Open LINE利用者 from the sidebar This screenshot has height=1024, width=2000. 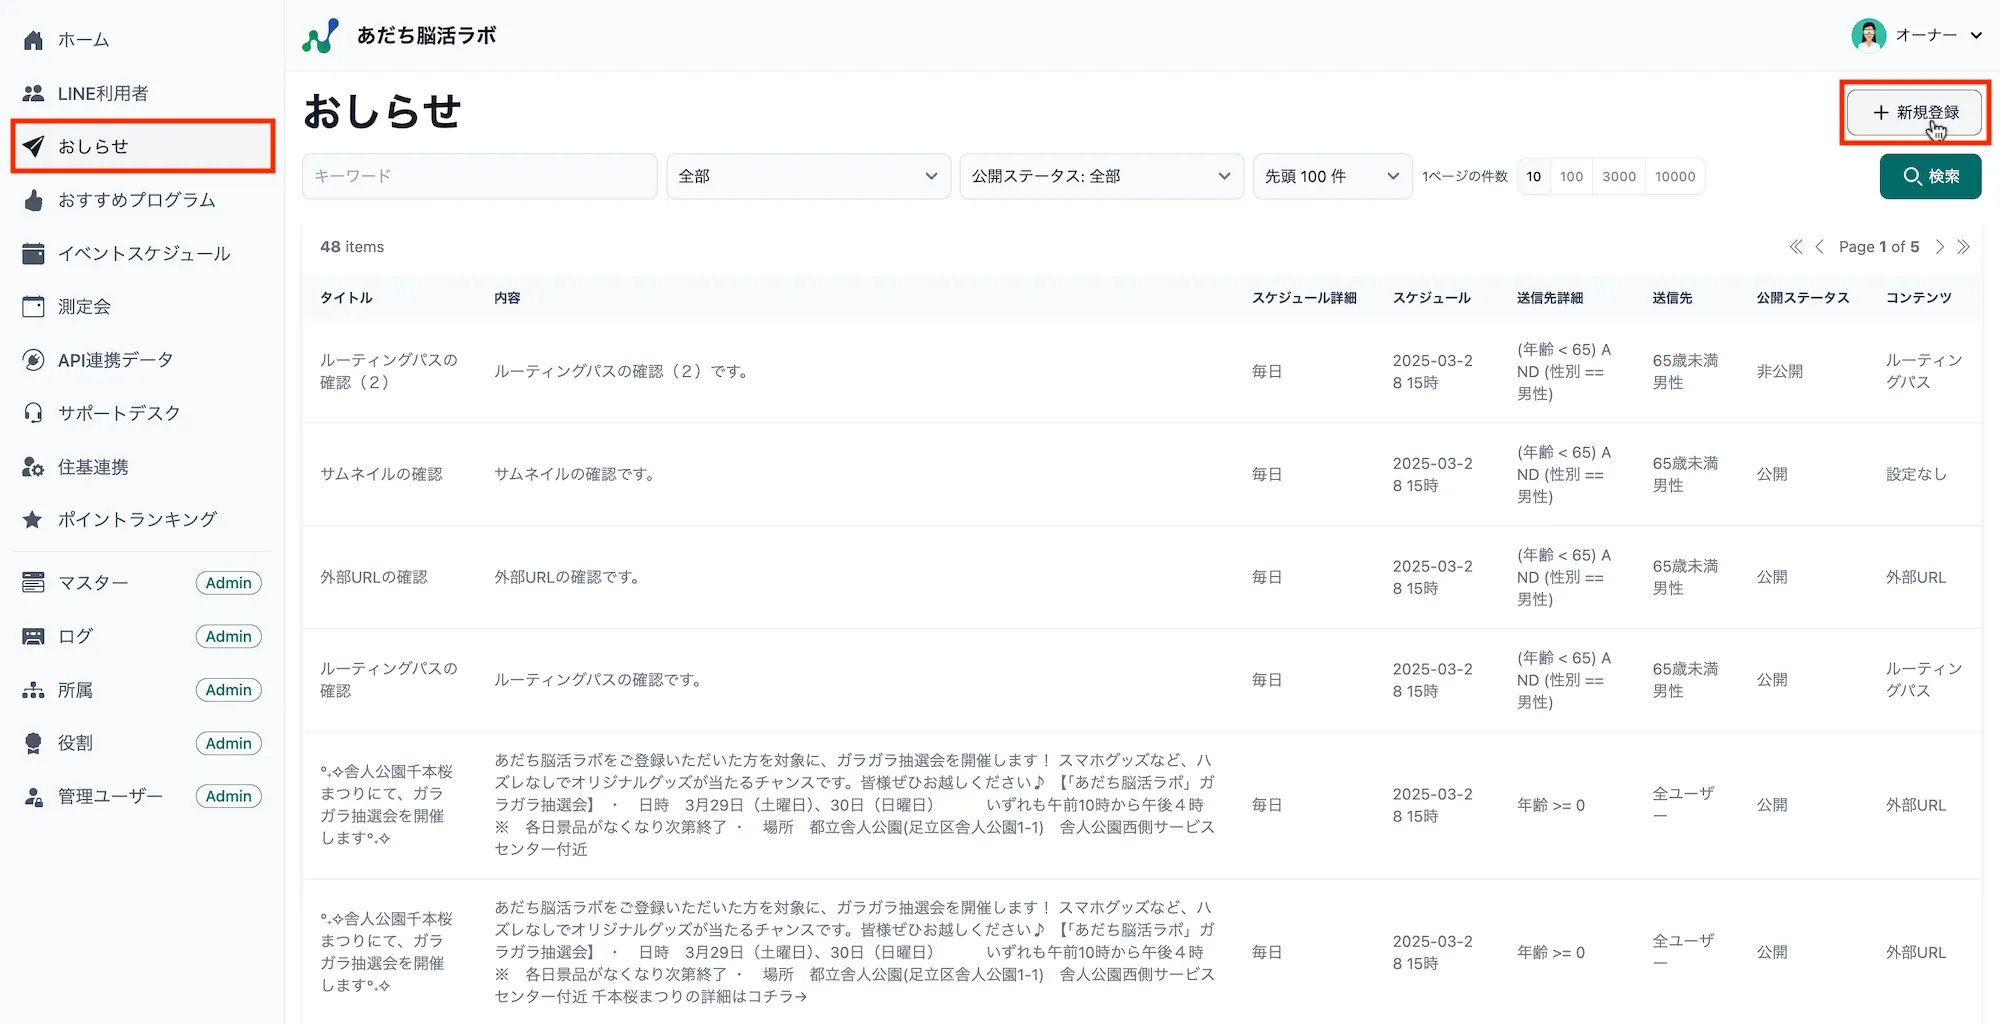[34, 92]
